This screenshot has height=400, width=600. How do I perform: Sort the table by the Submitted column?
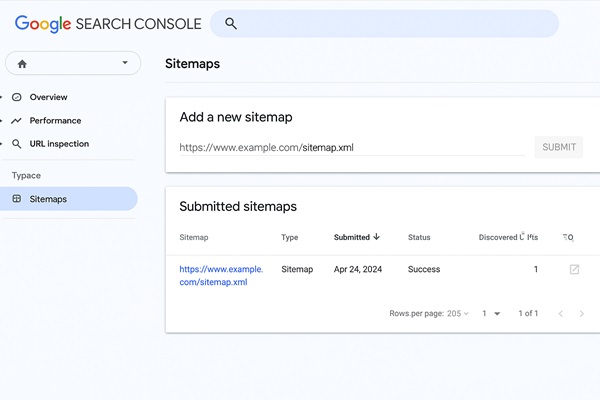[x=356, y=237]
